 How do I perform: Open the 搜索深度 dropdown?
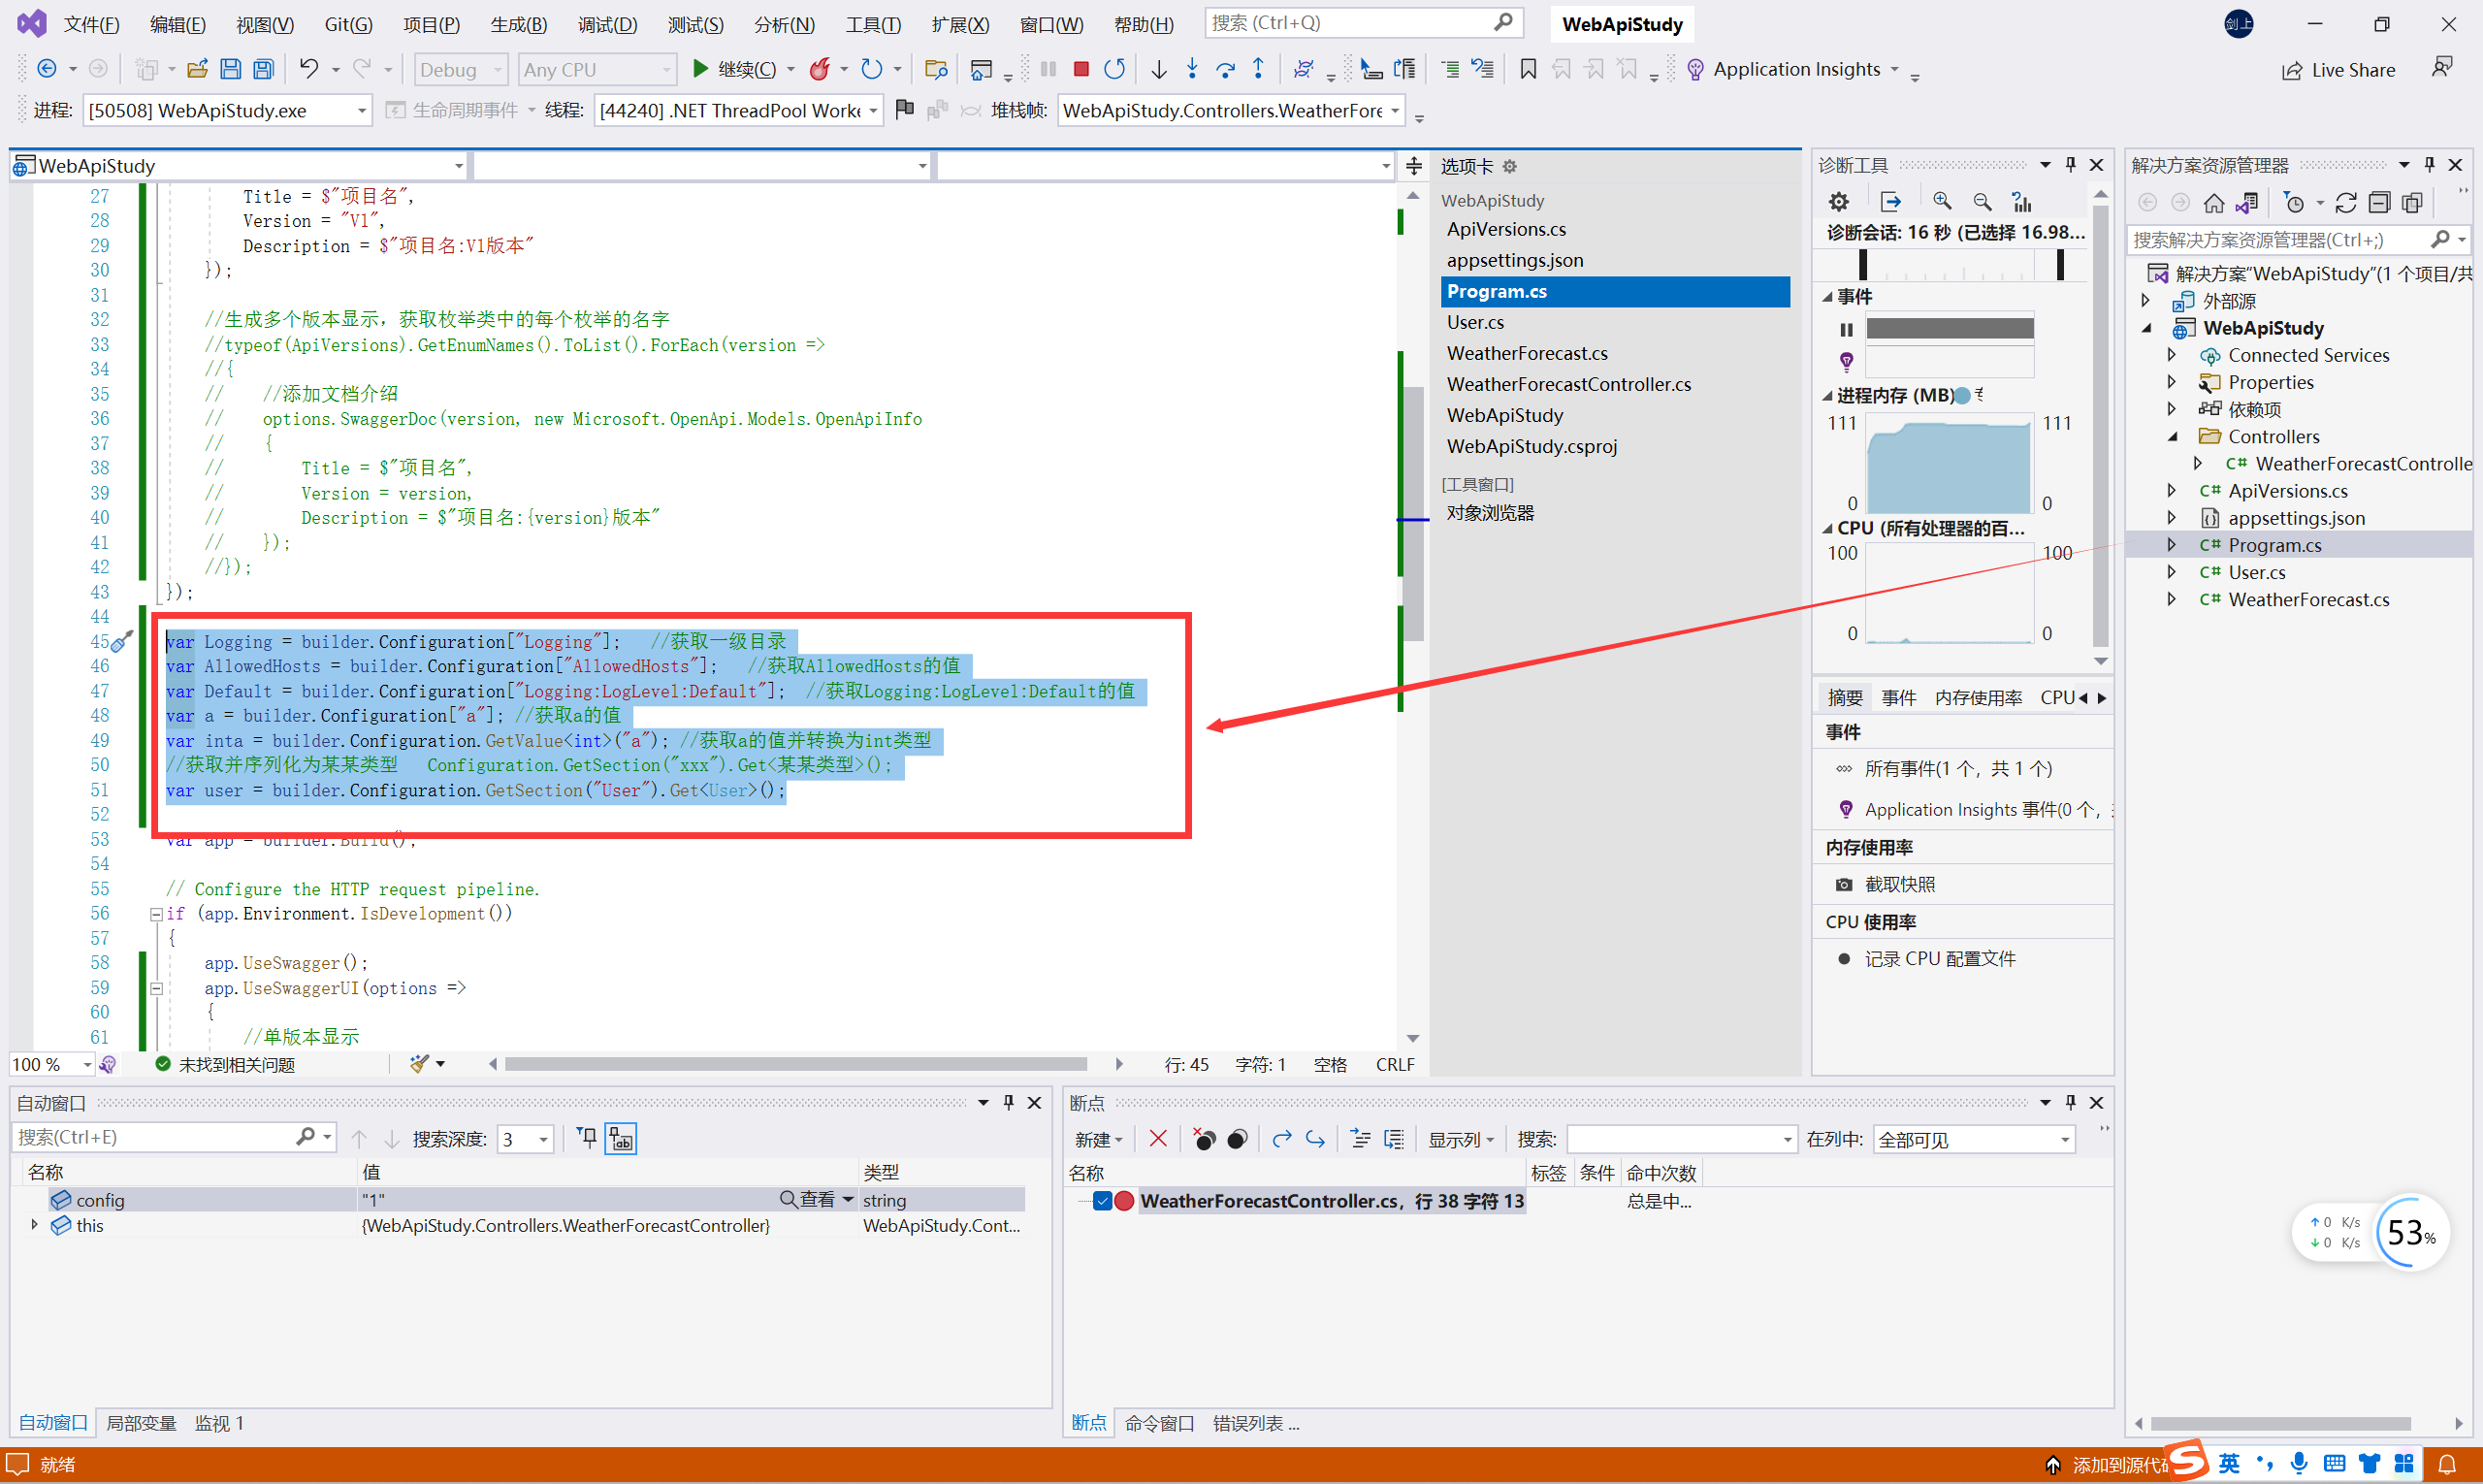(x=543, y=1139)
